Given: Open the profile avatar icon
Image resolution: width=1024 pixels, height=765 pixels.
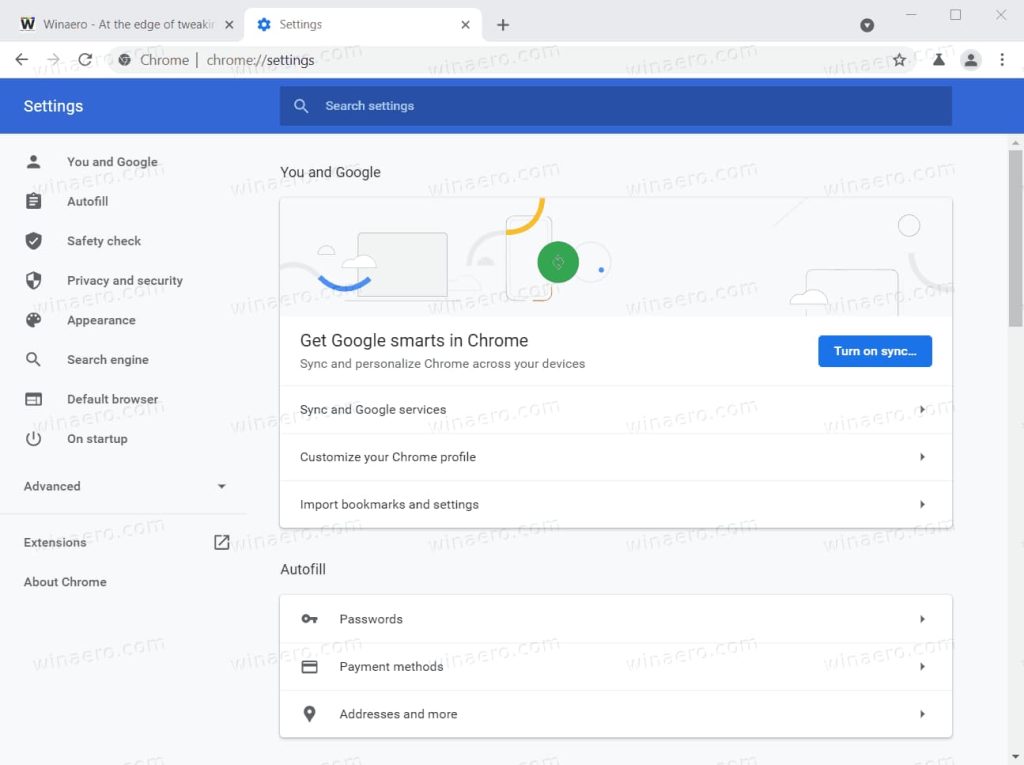Looking at the screenshot, I should pyautogui.click(x=970, y=60).
